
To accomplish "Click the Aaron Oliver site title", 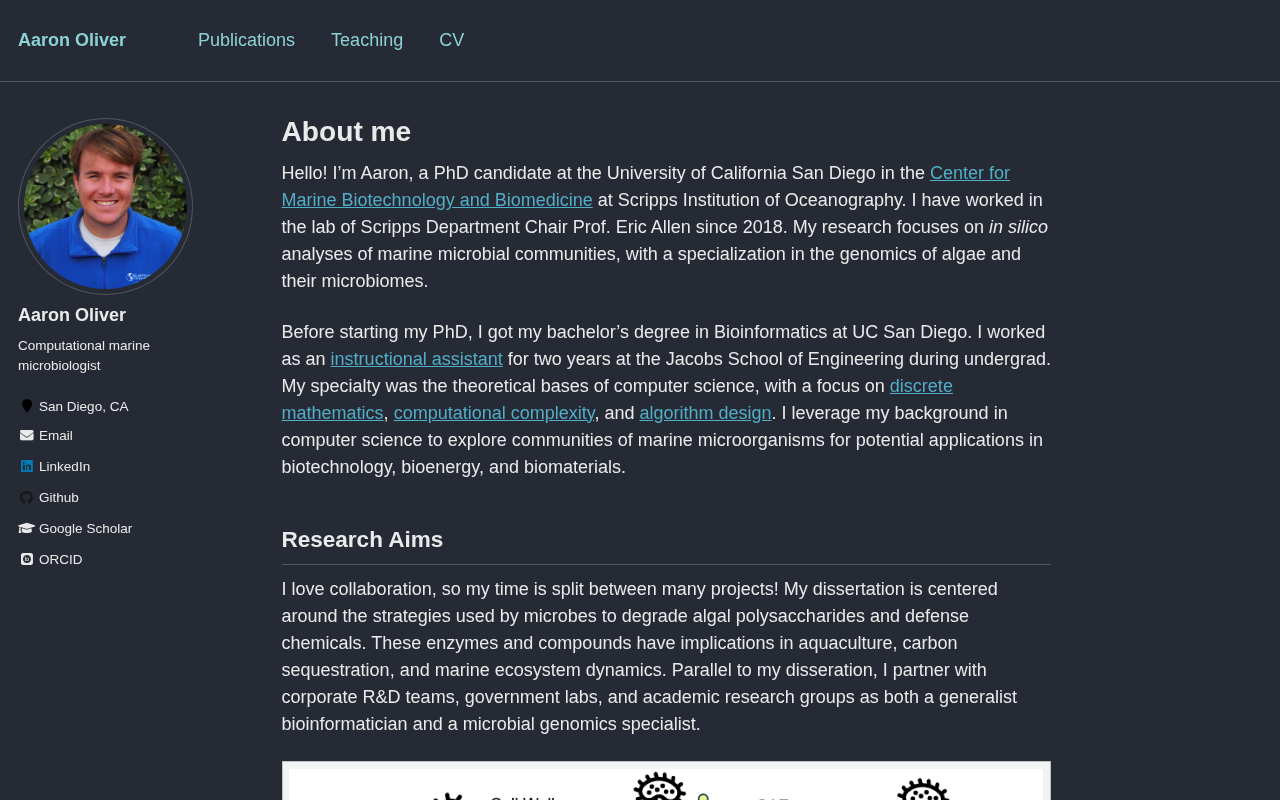I will coord(72,40).
